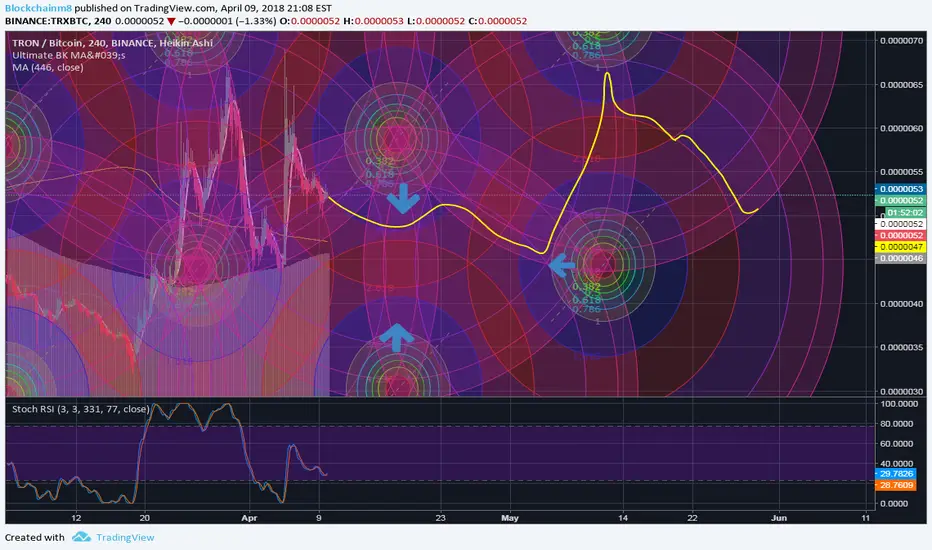The height and width of the screenshot is (550, 932).
Task: Click the May date on time axis
Action: (510, 518)
